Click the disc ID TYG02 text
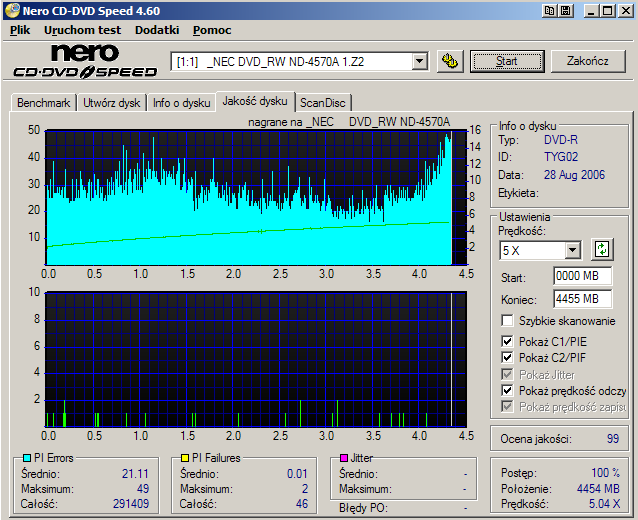 pyautogui.click(x=561, y=157)
